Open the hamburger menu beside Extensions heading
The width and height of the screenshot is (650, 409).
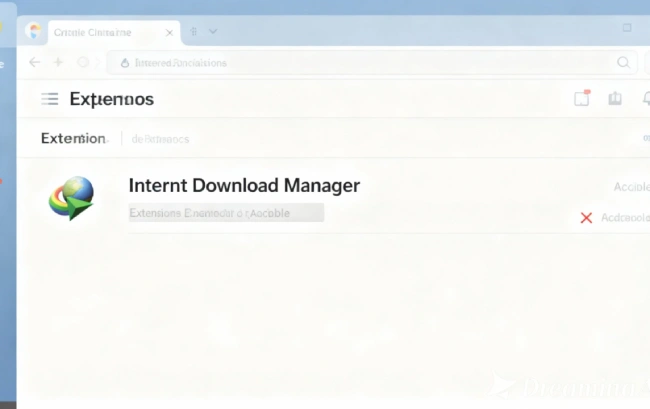(50, 99)
